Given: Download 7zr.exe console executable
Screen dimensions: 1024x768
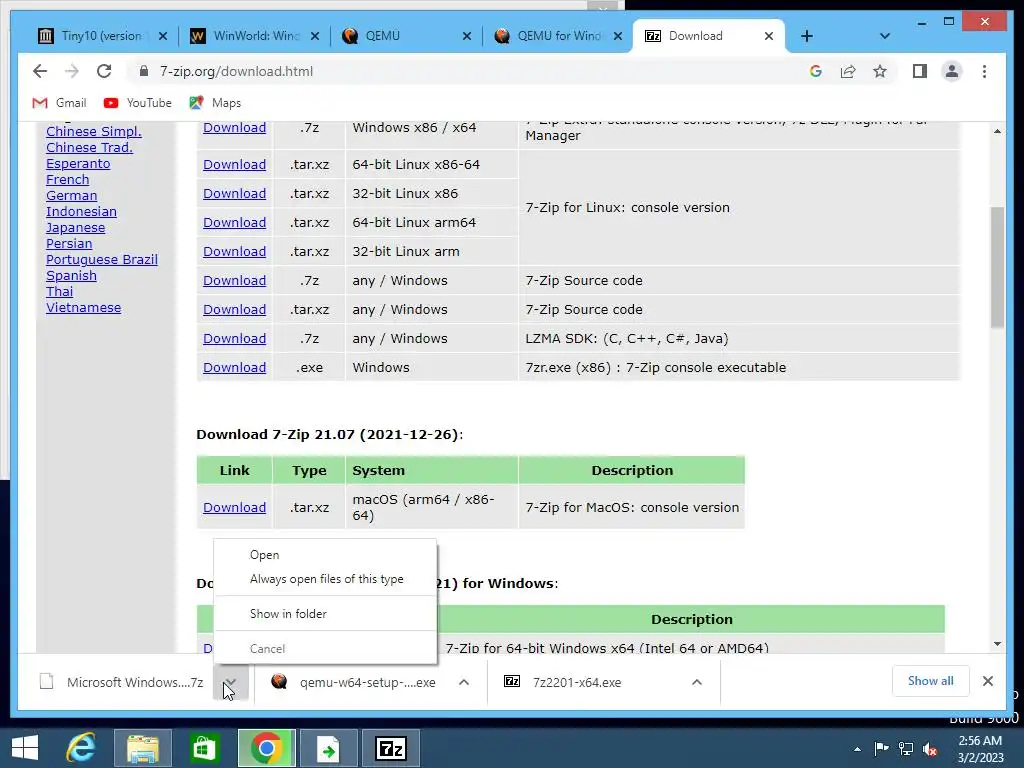Looking at the screenshot, I should click(234, 368).
